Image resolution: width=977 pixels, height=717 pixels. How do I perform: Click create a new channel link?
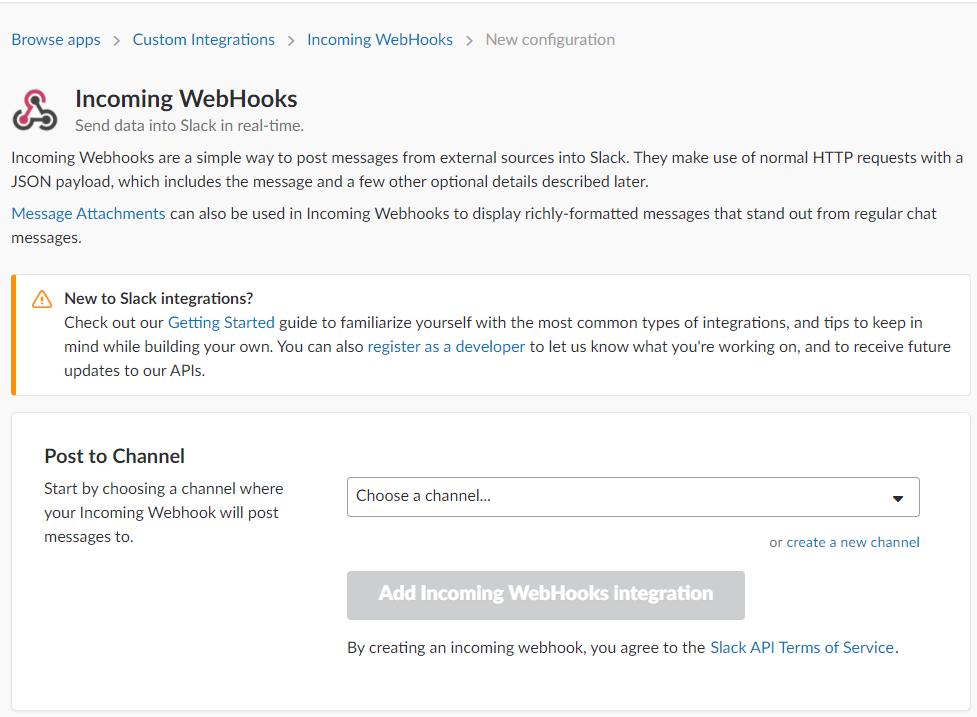[853, 542]
